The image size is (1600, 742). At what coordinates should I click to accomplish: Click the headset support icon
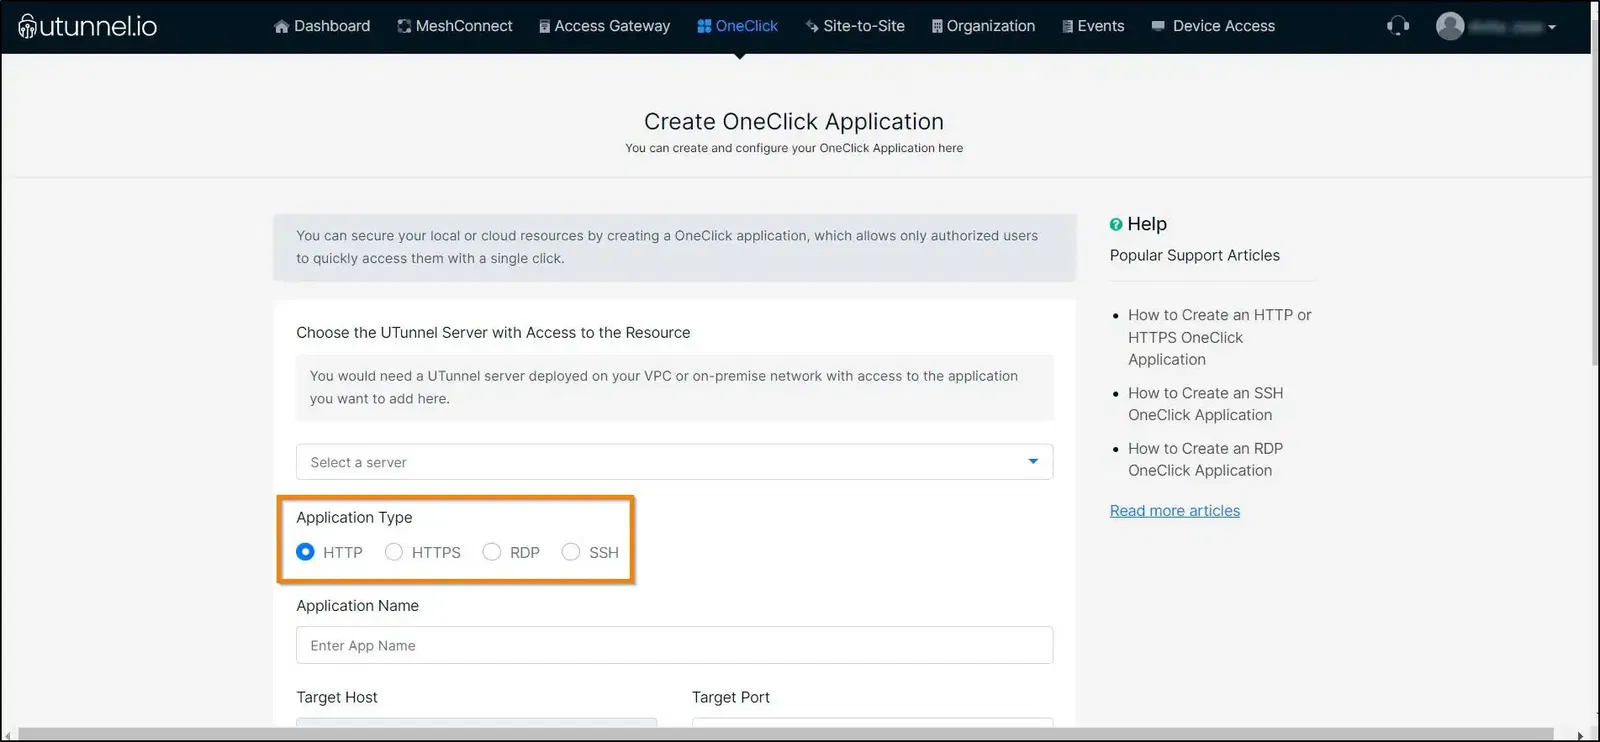tap(1398, 26)
